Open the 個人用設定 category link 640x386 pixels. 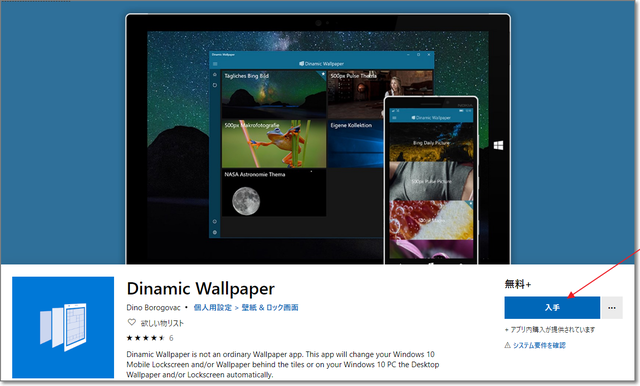(212, 307)
